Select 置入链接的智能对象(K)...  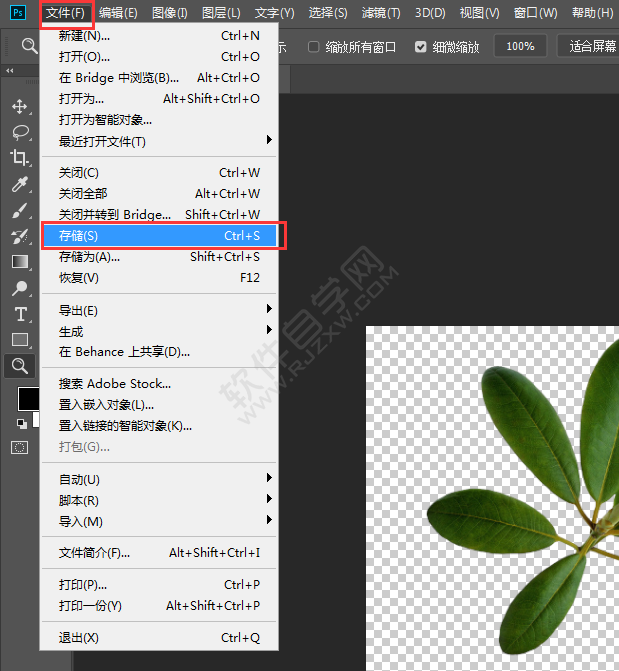[159, 425]
